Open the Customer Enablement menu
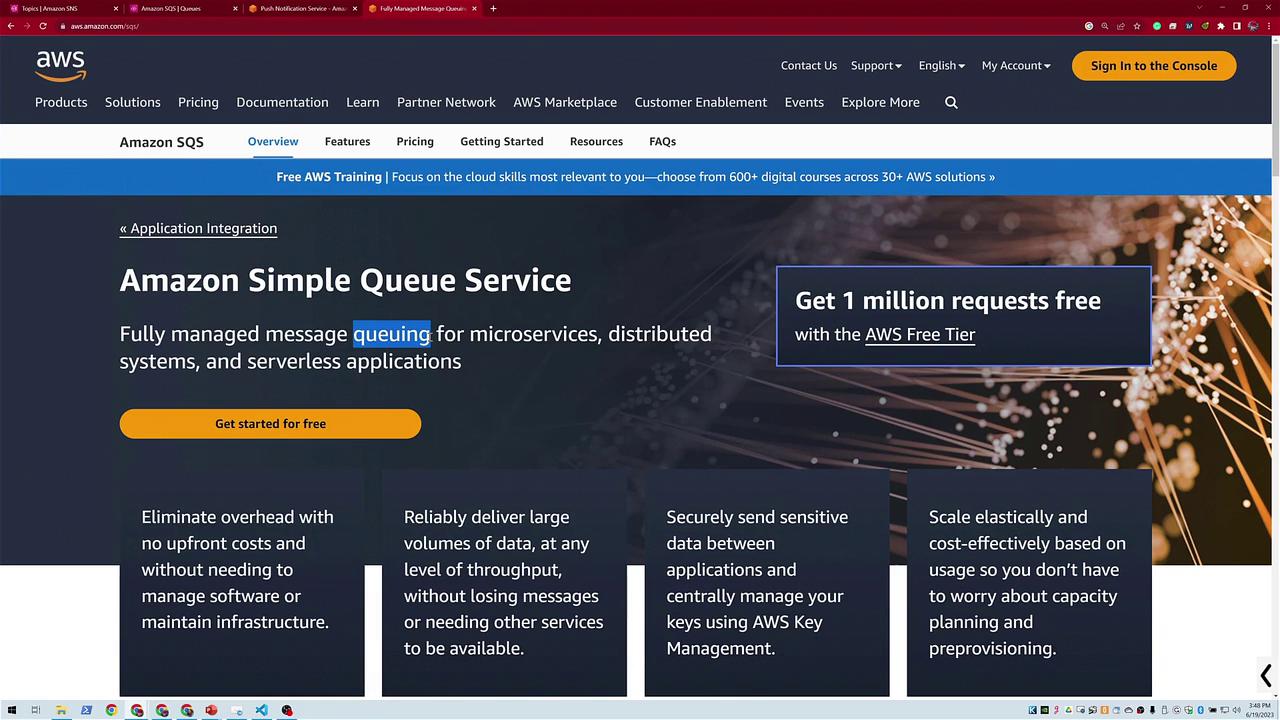This screenshot has height=720, width=1280. click(701, 102)
